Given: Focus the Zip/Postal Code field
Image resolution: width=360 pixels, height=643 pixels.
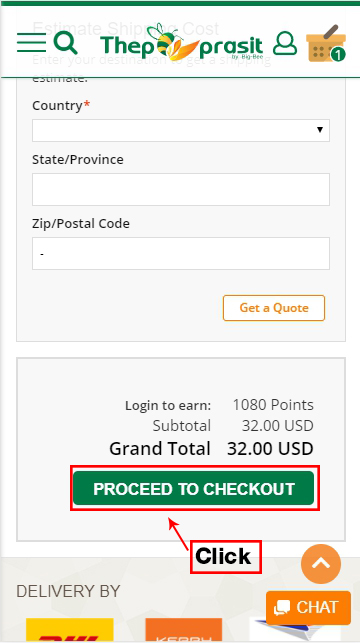Looking at the screenshot, I should tap(181, 253).
